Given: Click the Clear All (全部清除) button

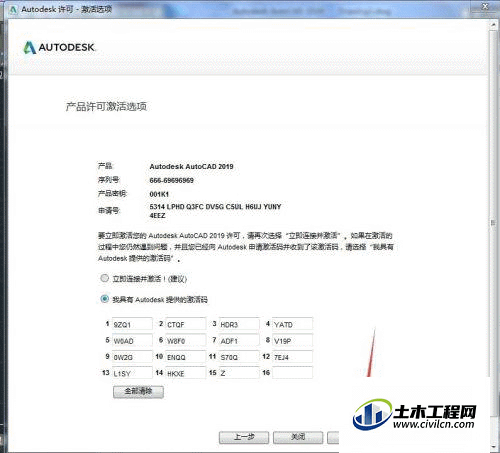Looking at the screenshot, I should click(138, 392).
